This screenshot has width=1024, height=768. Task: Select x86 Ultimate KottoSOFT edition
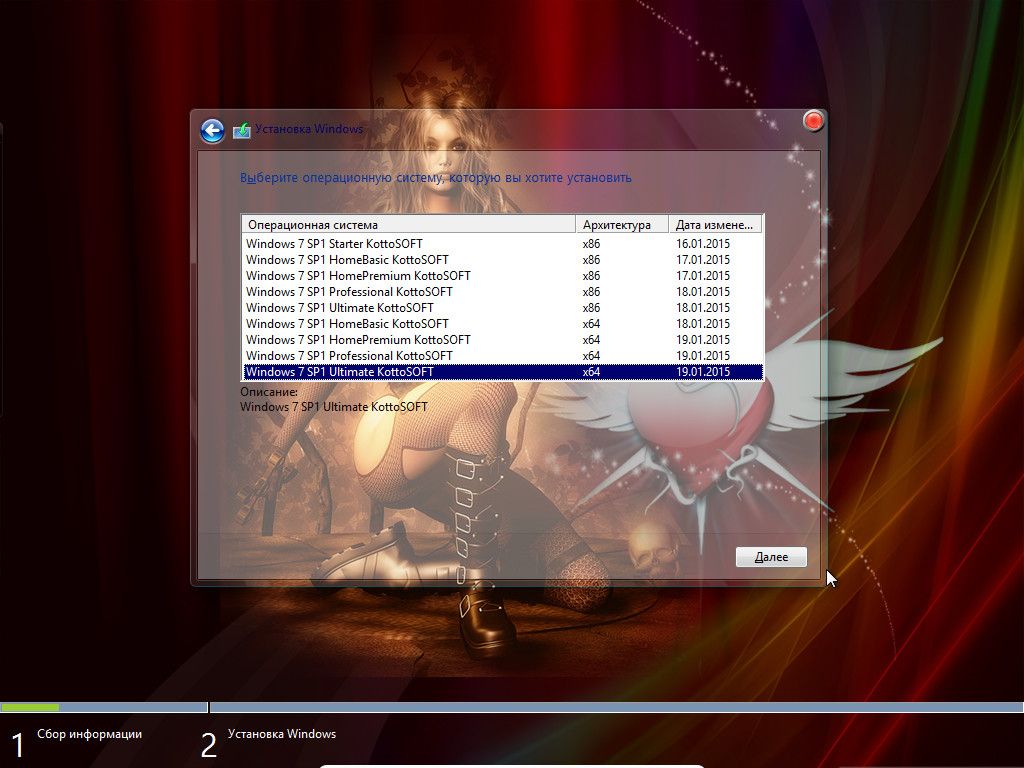[502, 308]
